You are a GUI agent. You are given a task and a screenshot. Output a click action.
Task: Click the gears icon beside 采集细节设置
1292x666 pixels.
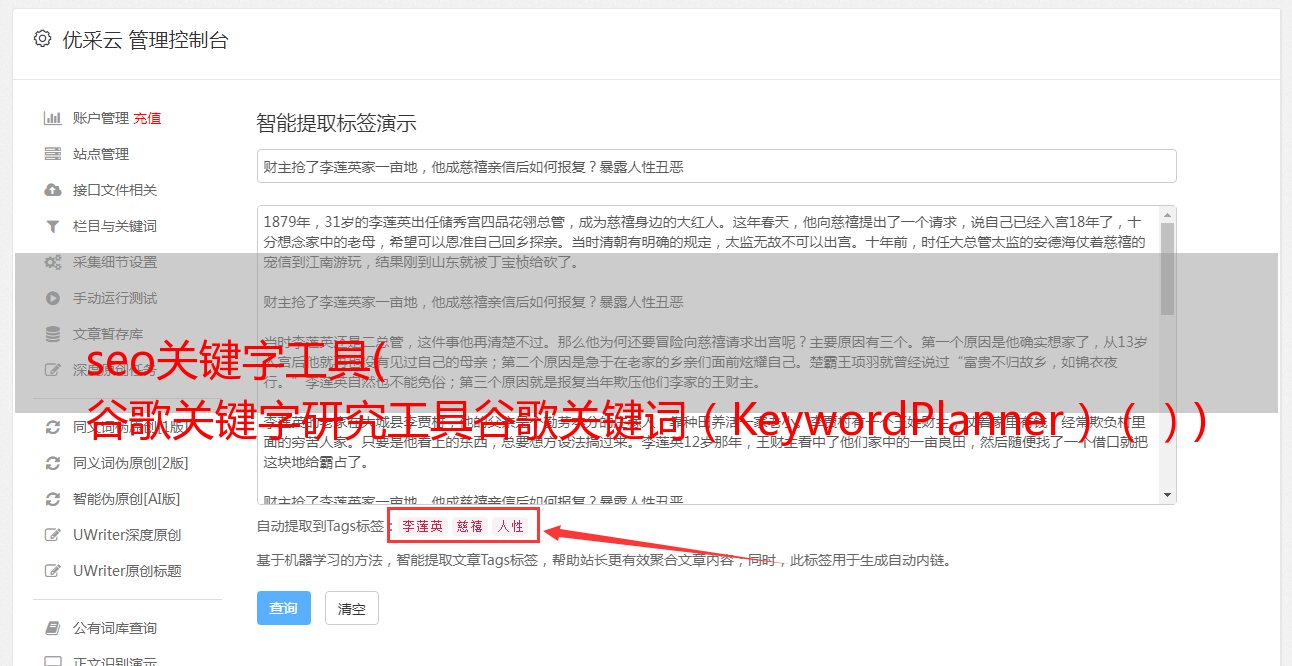point(53,262)
